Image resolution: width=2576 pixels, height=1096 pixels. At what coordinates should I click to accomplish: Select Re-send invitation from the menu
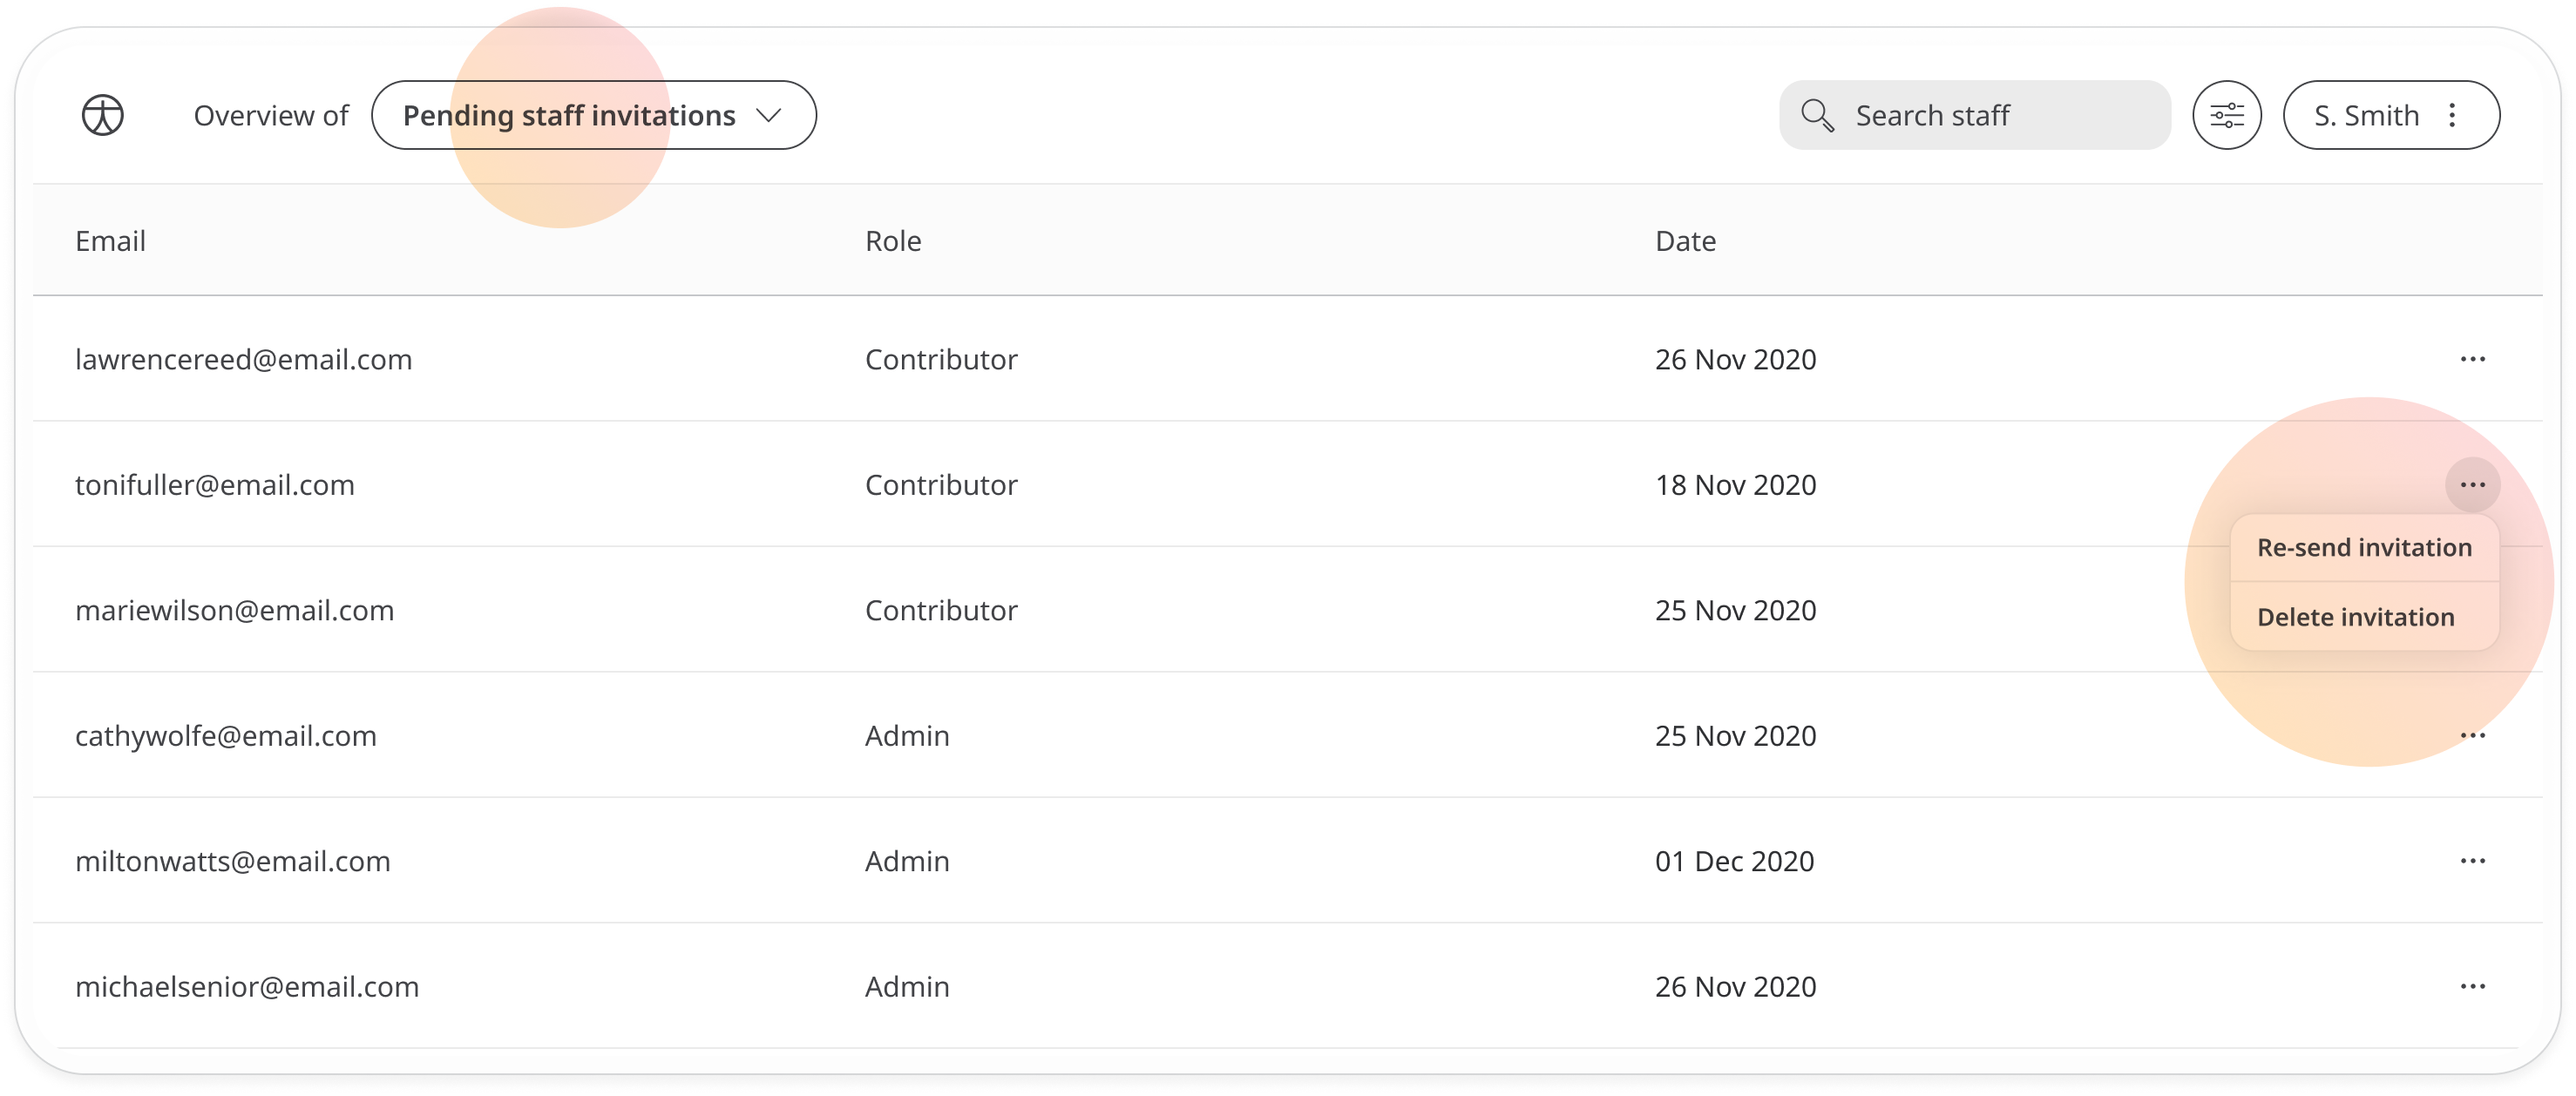click(2364, 548)
